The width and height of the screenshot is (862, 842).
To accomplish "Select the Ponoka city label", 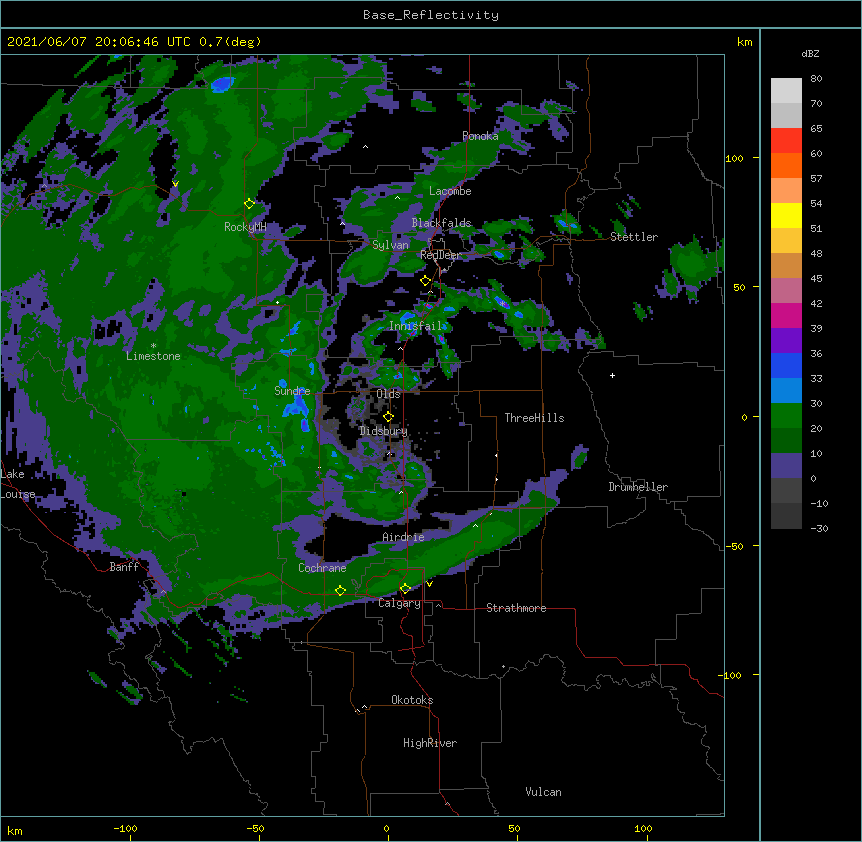I will (480, 136).
